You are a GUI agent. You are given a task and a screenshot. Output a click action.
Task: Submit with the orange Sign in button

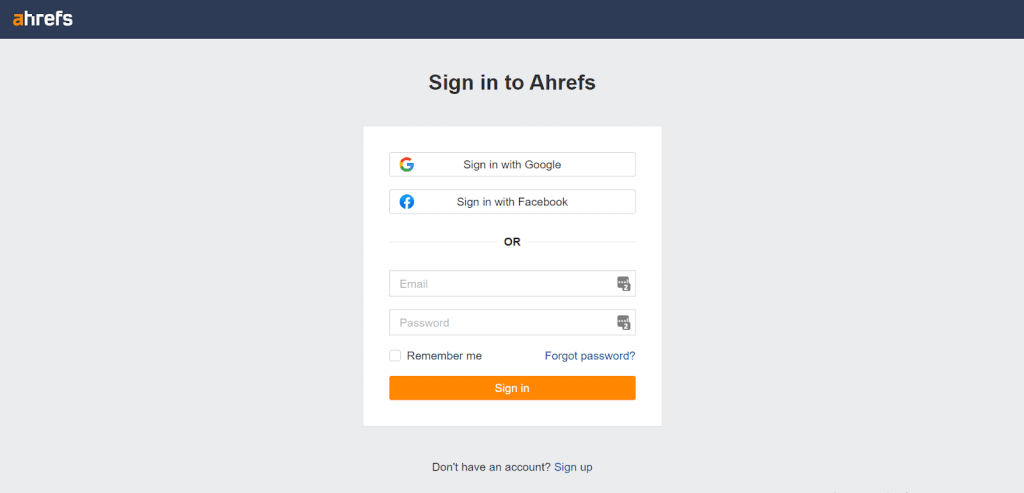click(512, 388)
